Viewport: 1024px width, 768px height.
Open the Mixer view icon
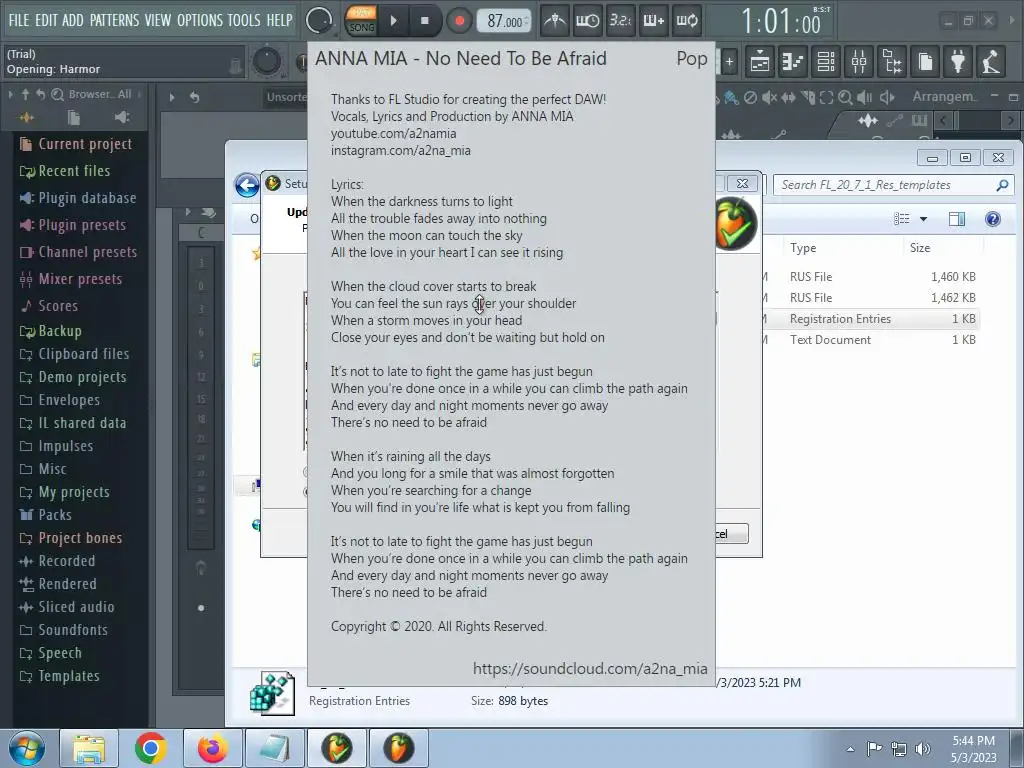pyautogui.click(x=859, y=62)
